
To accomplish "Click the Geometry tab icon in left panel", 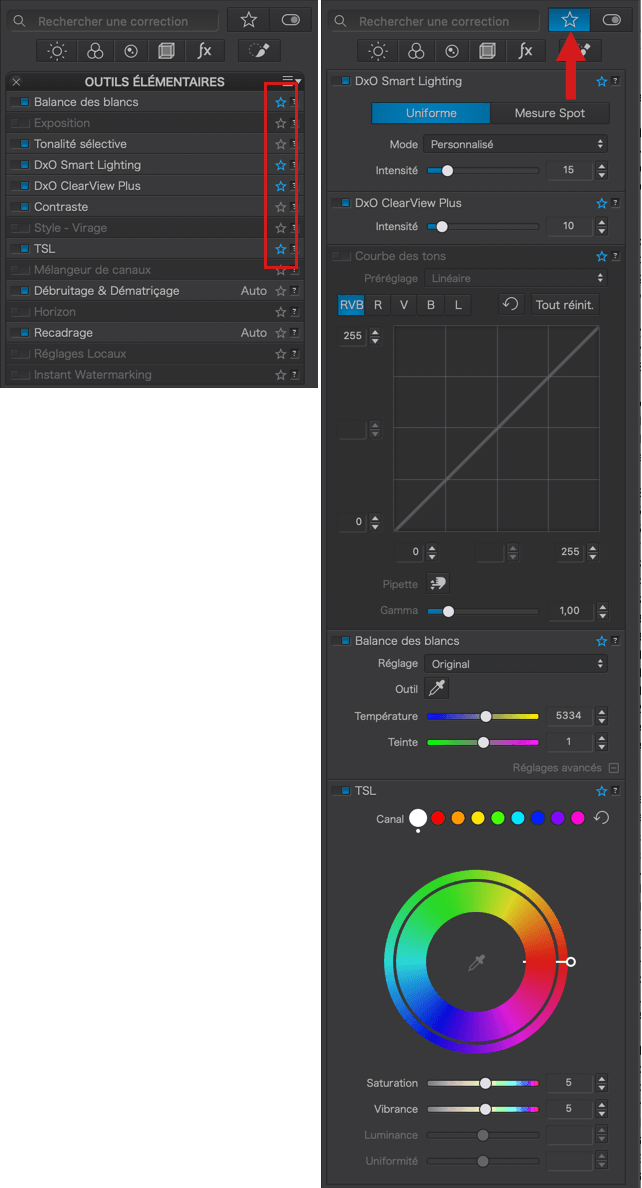I will pos(168,52).
